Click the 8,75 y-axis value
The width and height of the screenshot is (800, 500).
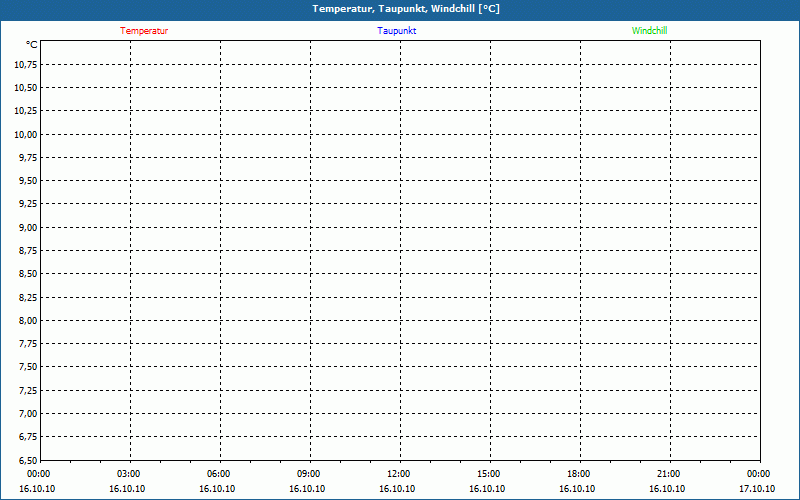coord(28,251)
